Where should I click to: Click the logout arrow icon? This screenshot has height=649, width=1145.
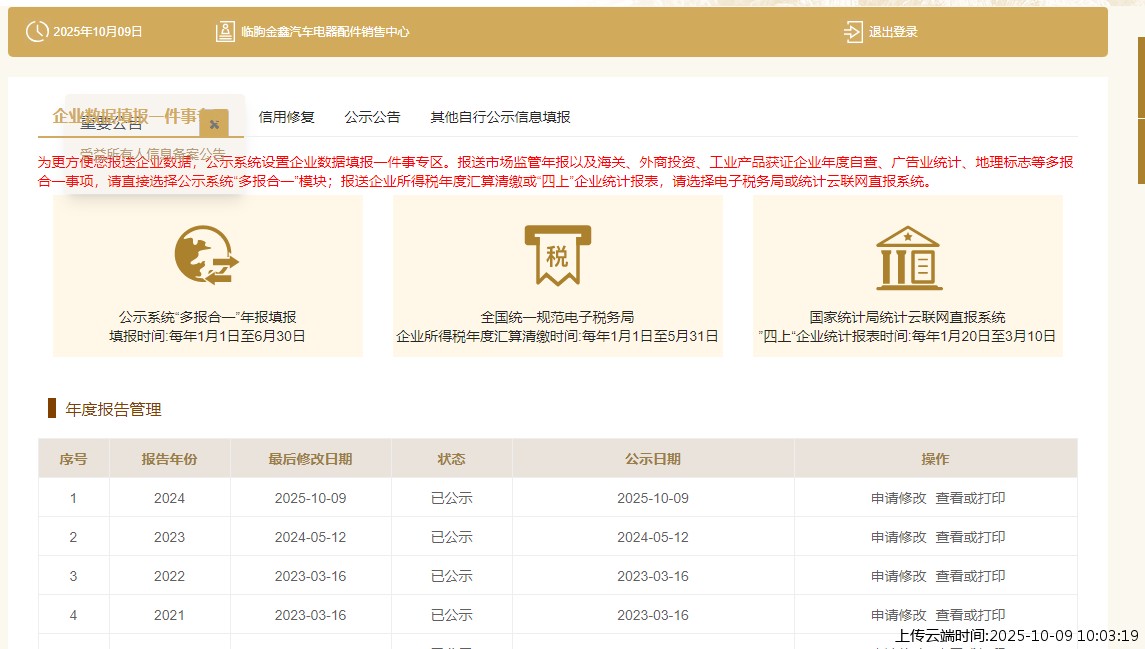click(853, 31)
